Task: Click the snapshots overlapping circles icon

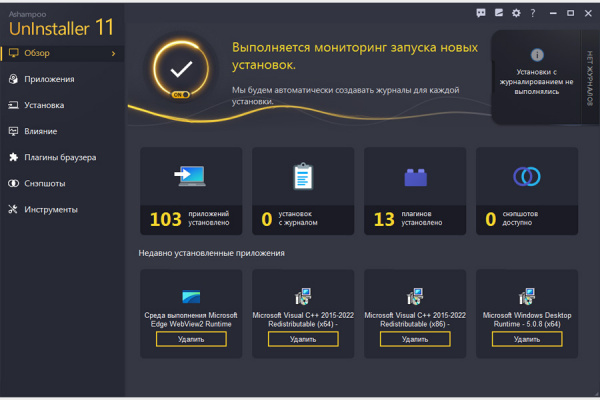Action: 527,176
